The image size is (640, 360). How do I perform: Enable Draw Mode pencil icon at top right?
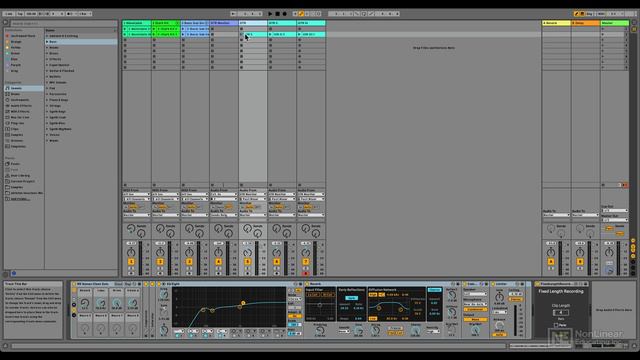point(576,13)
